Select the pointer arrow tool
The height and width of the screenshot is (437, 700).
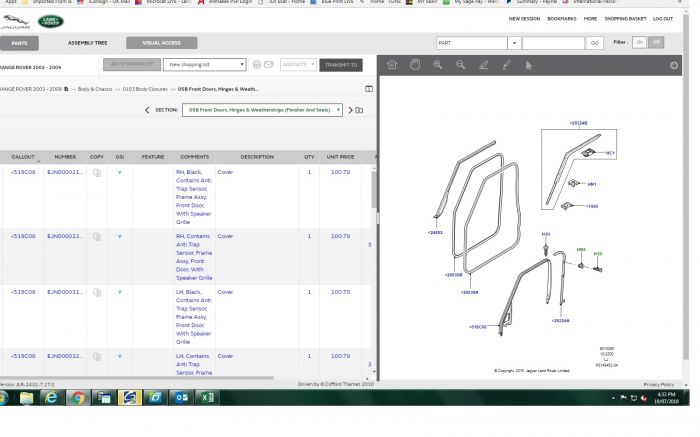pos(529,66)
